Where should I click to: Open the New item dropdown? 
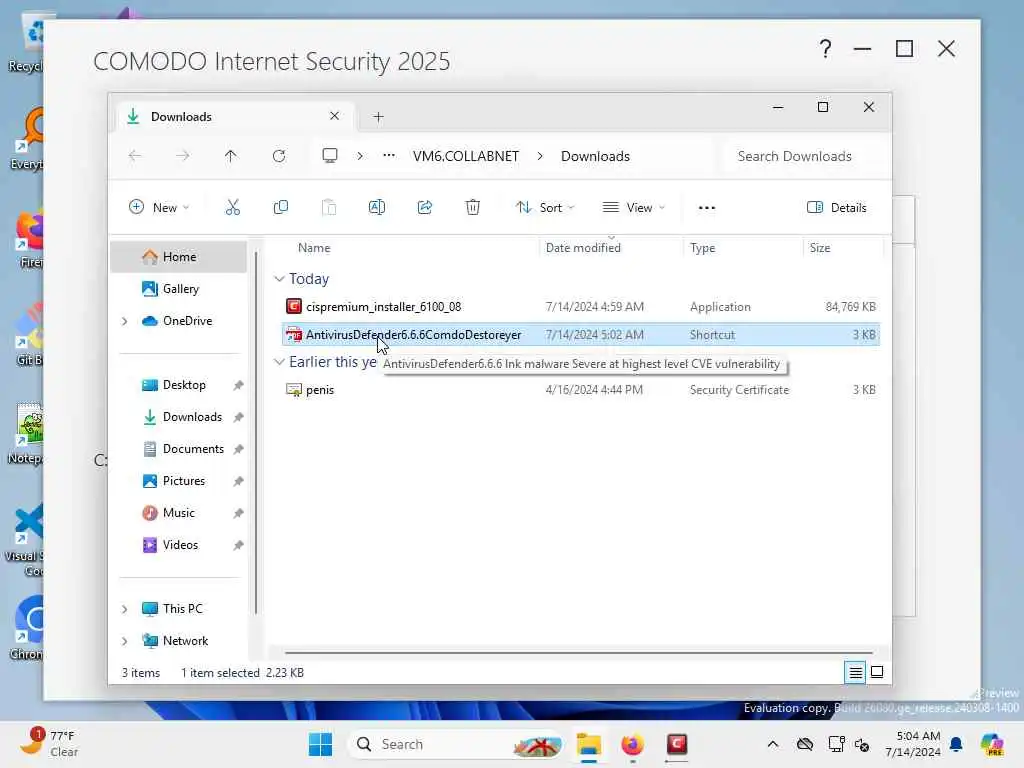point(159,208)
